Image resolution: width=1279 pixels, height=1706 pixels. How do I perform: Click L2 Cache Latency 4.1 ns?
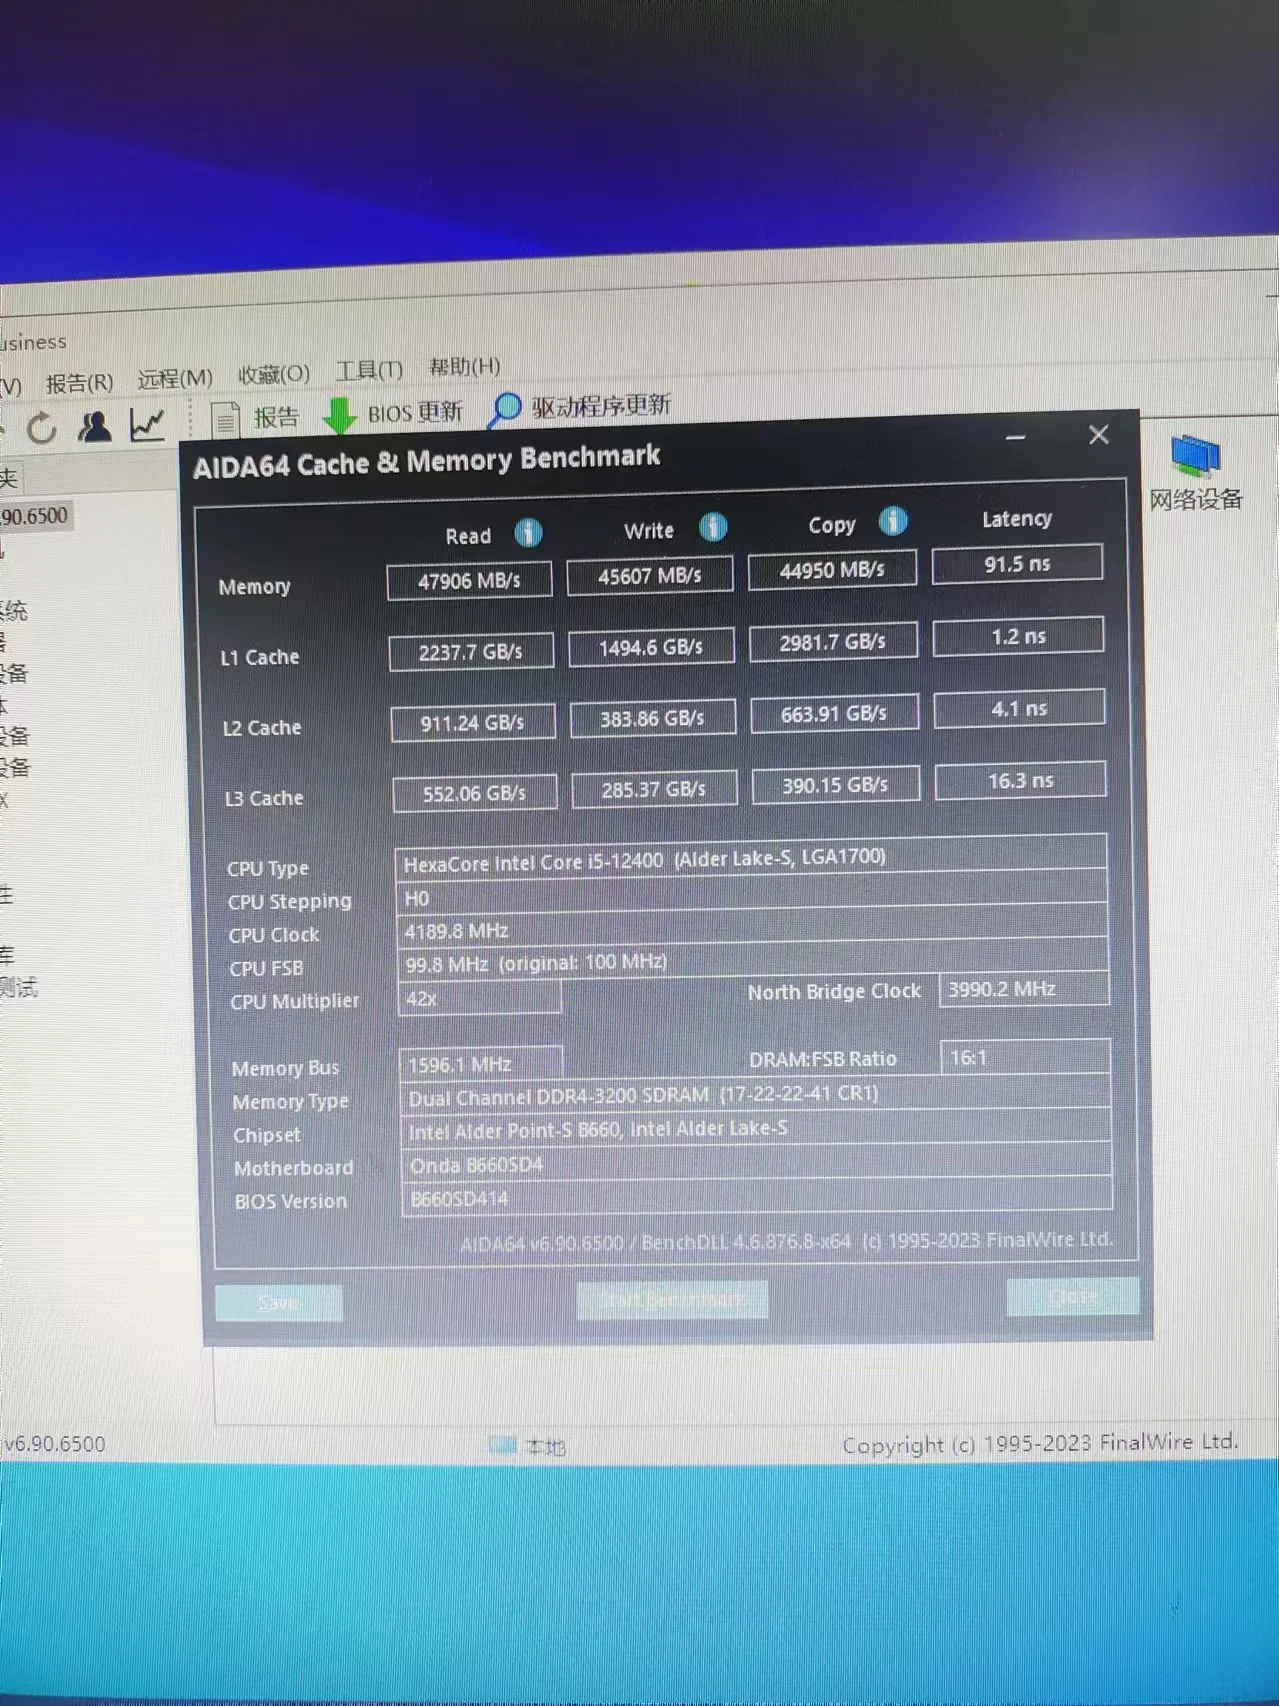click(x=1019, y=708)
